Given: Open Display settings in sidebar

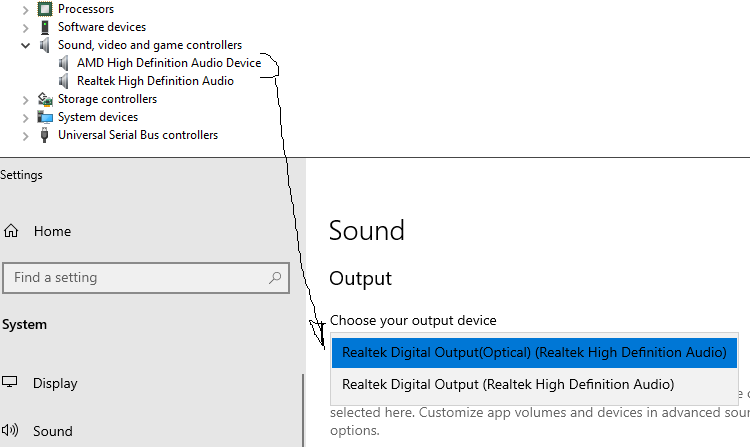Looking at the screenshot, I should pos(55,383).
